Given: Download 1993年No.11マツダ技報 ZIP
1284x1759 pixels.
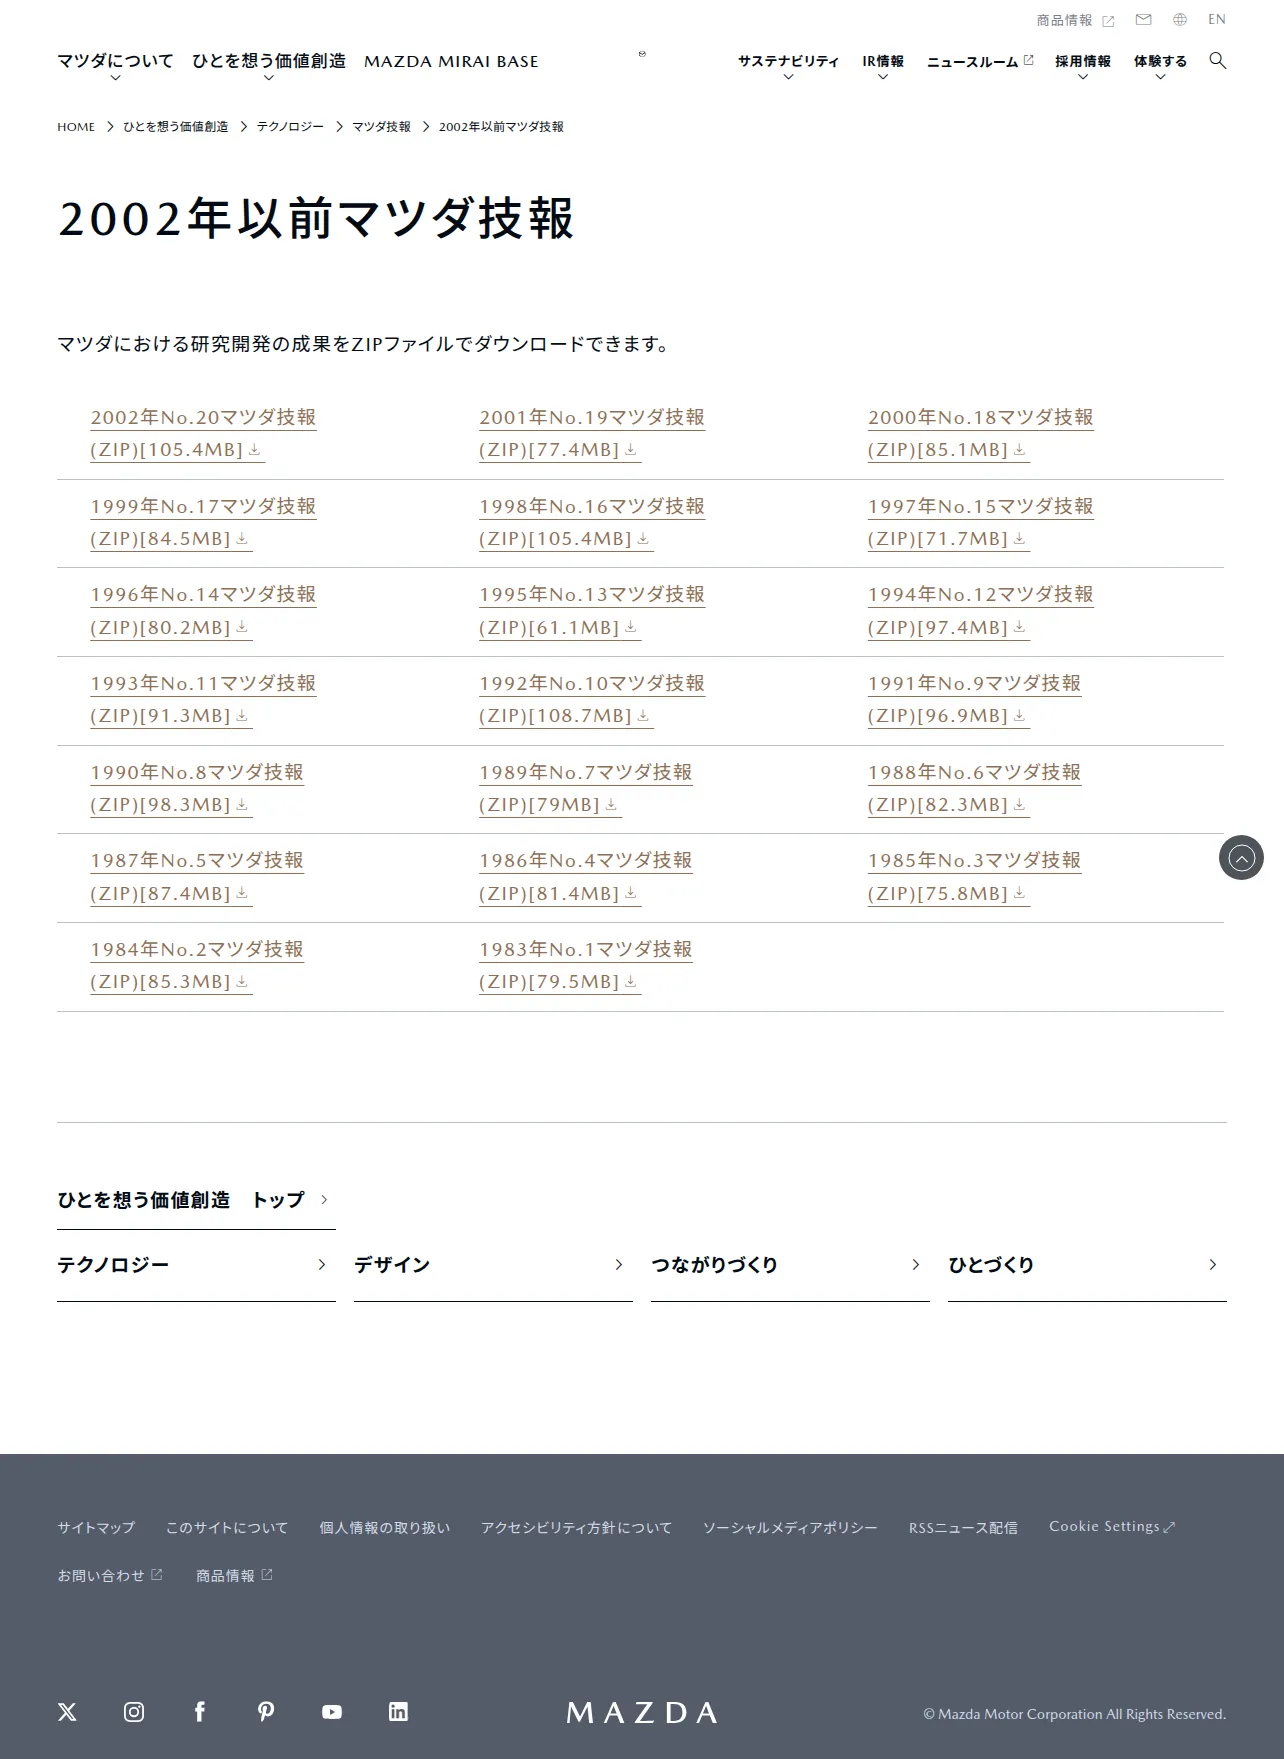Looking at the screenshot, I should click(x=203, y=700).
